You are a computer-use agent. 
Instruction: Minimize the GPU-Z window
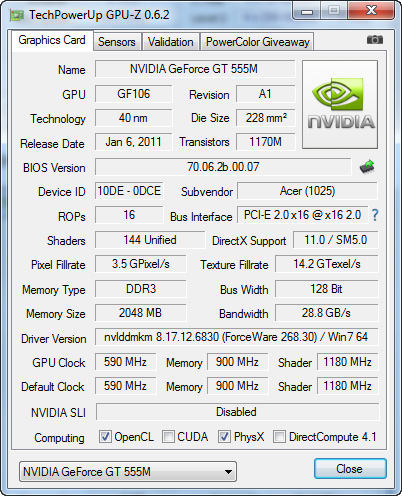pos(307,11)
